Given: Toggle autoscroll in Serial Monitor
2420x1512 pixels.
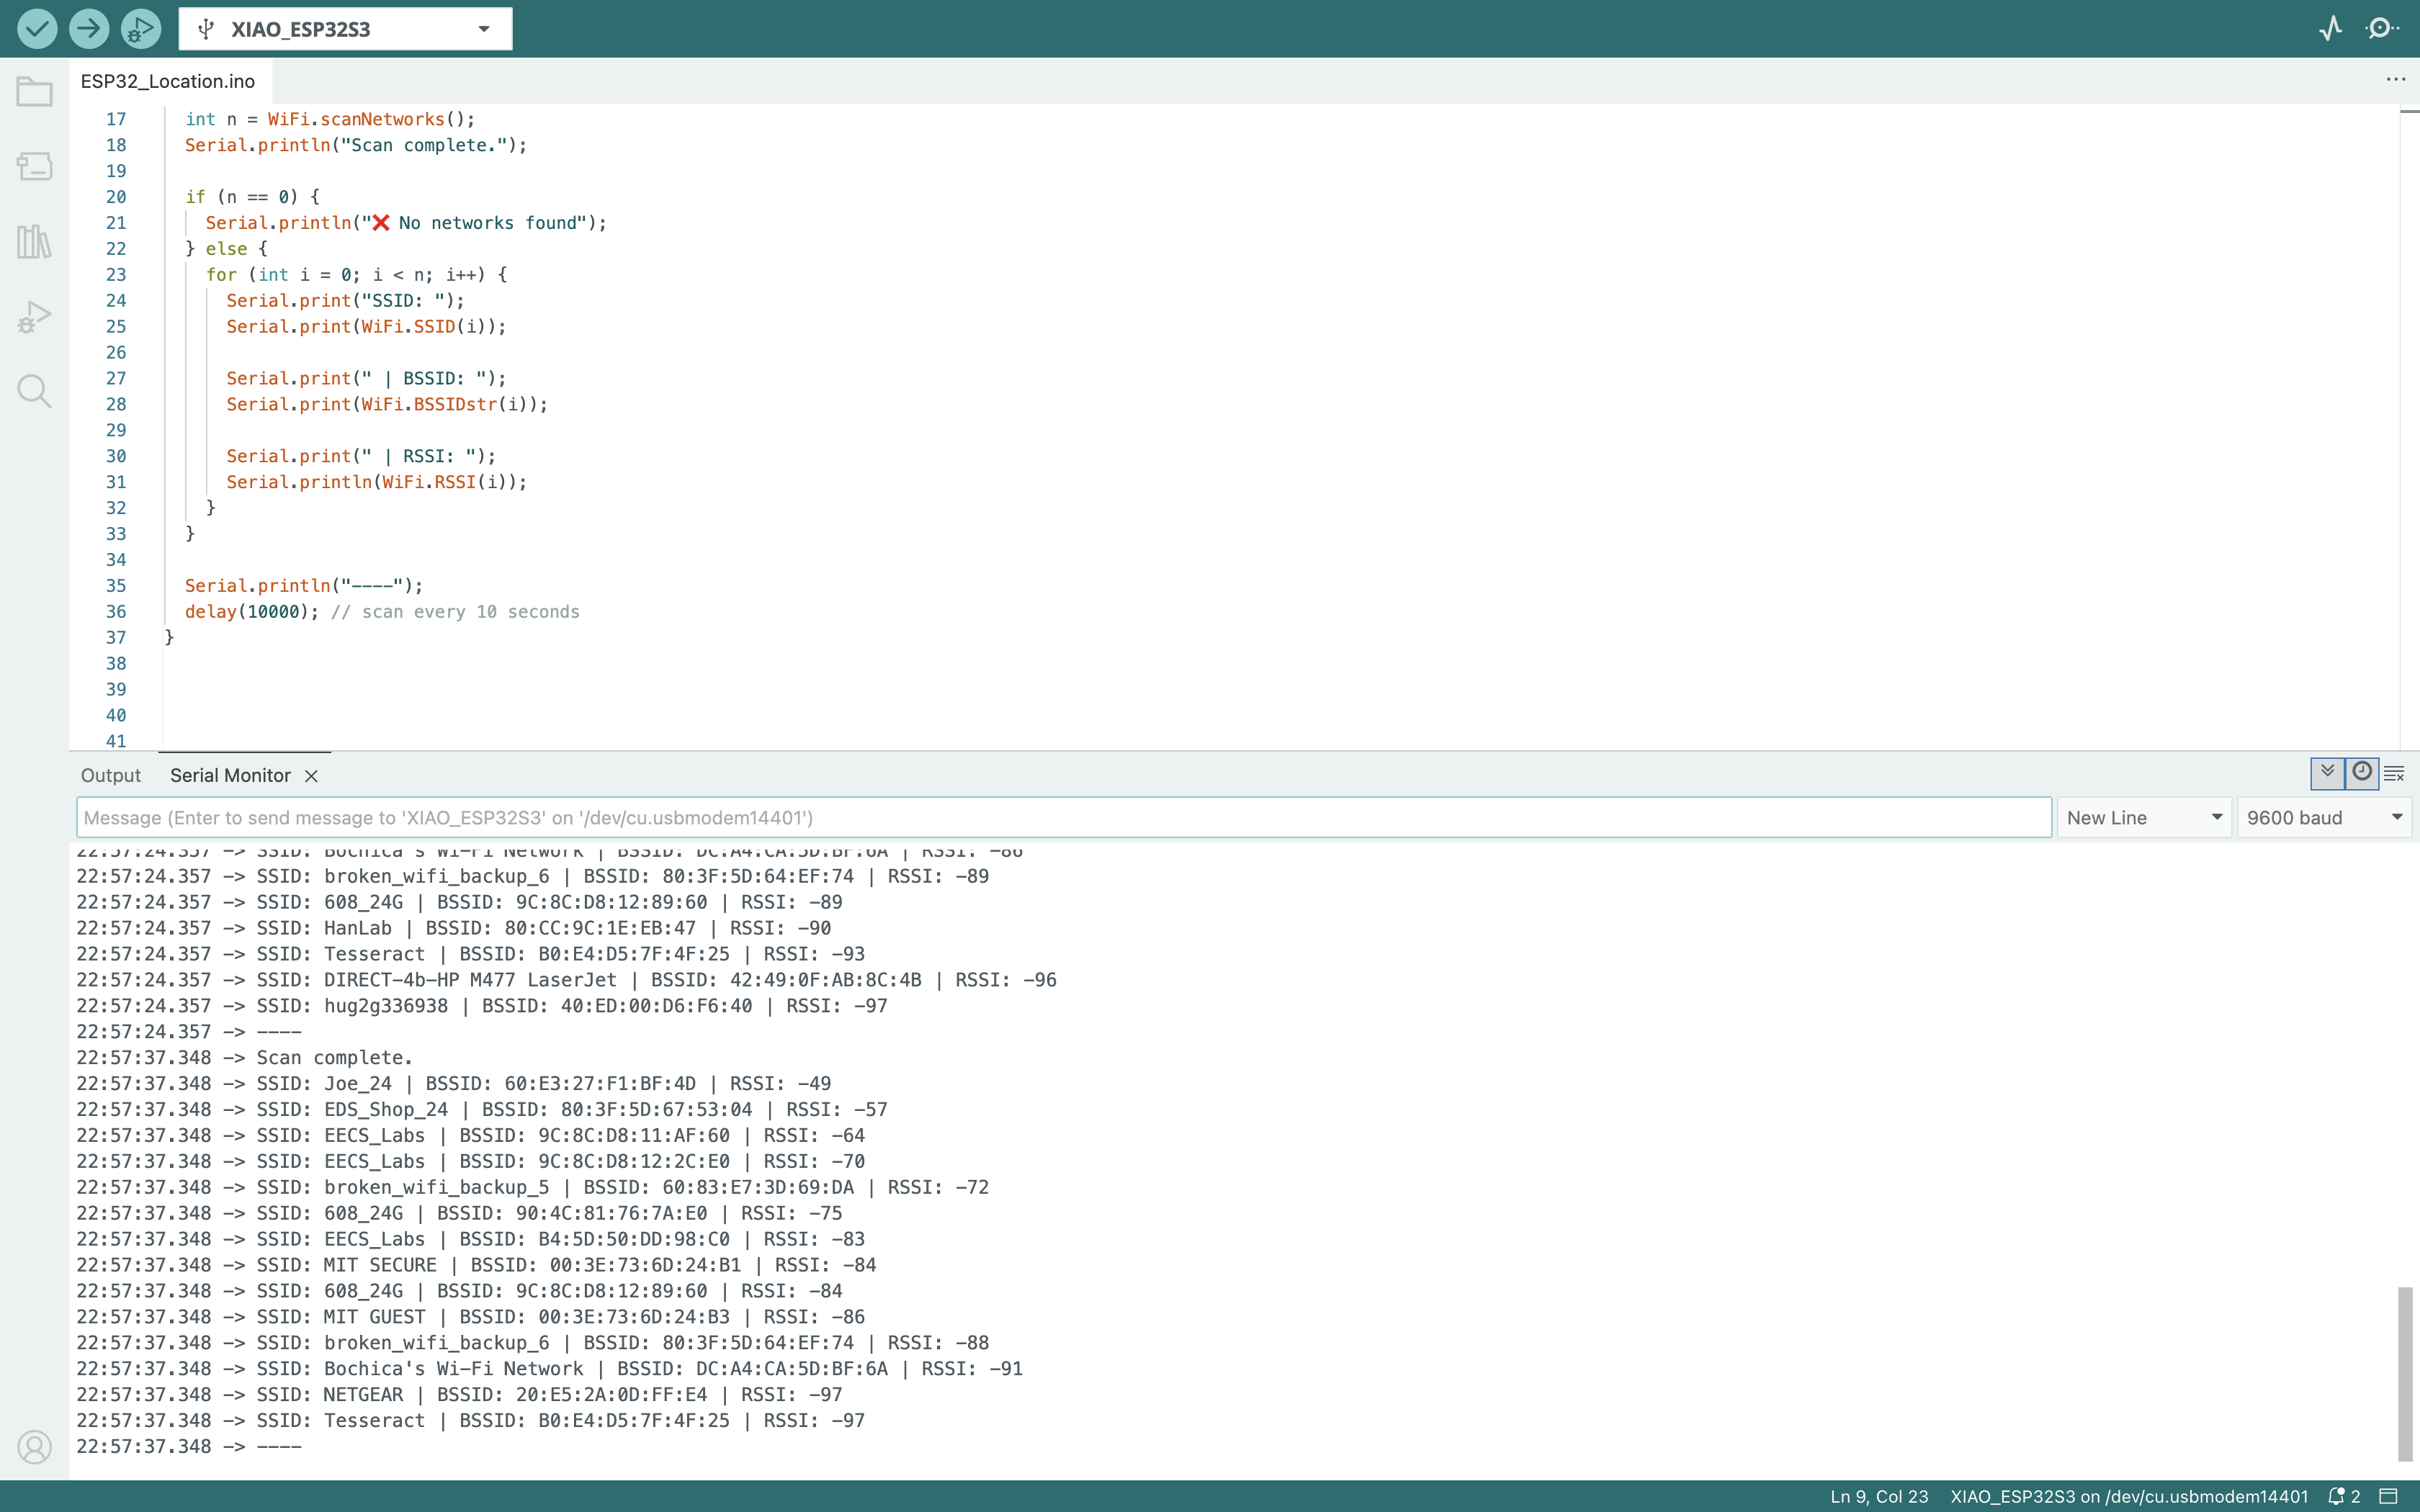Looking at the screenshot, I should (2327, 772).
